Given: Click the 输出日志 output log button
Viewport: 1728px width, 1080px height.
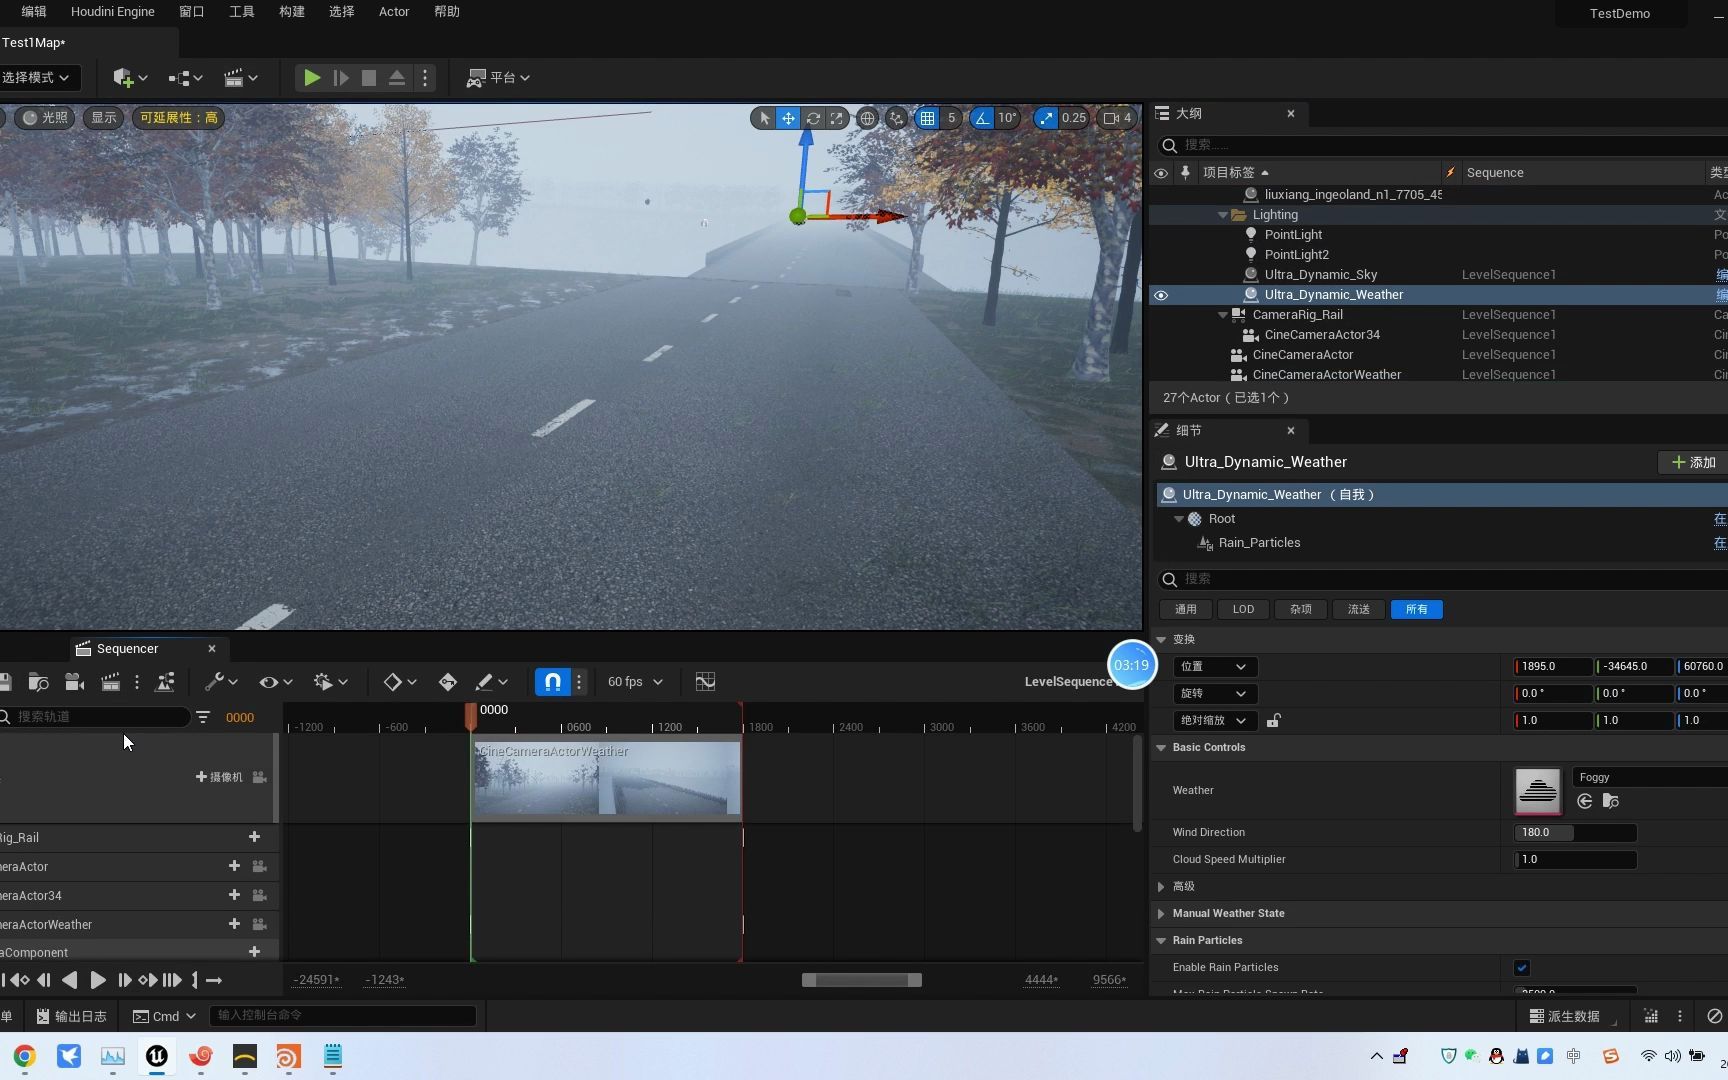Looking at the screenshot, I should click(71, 1016).
